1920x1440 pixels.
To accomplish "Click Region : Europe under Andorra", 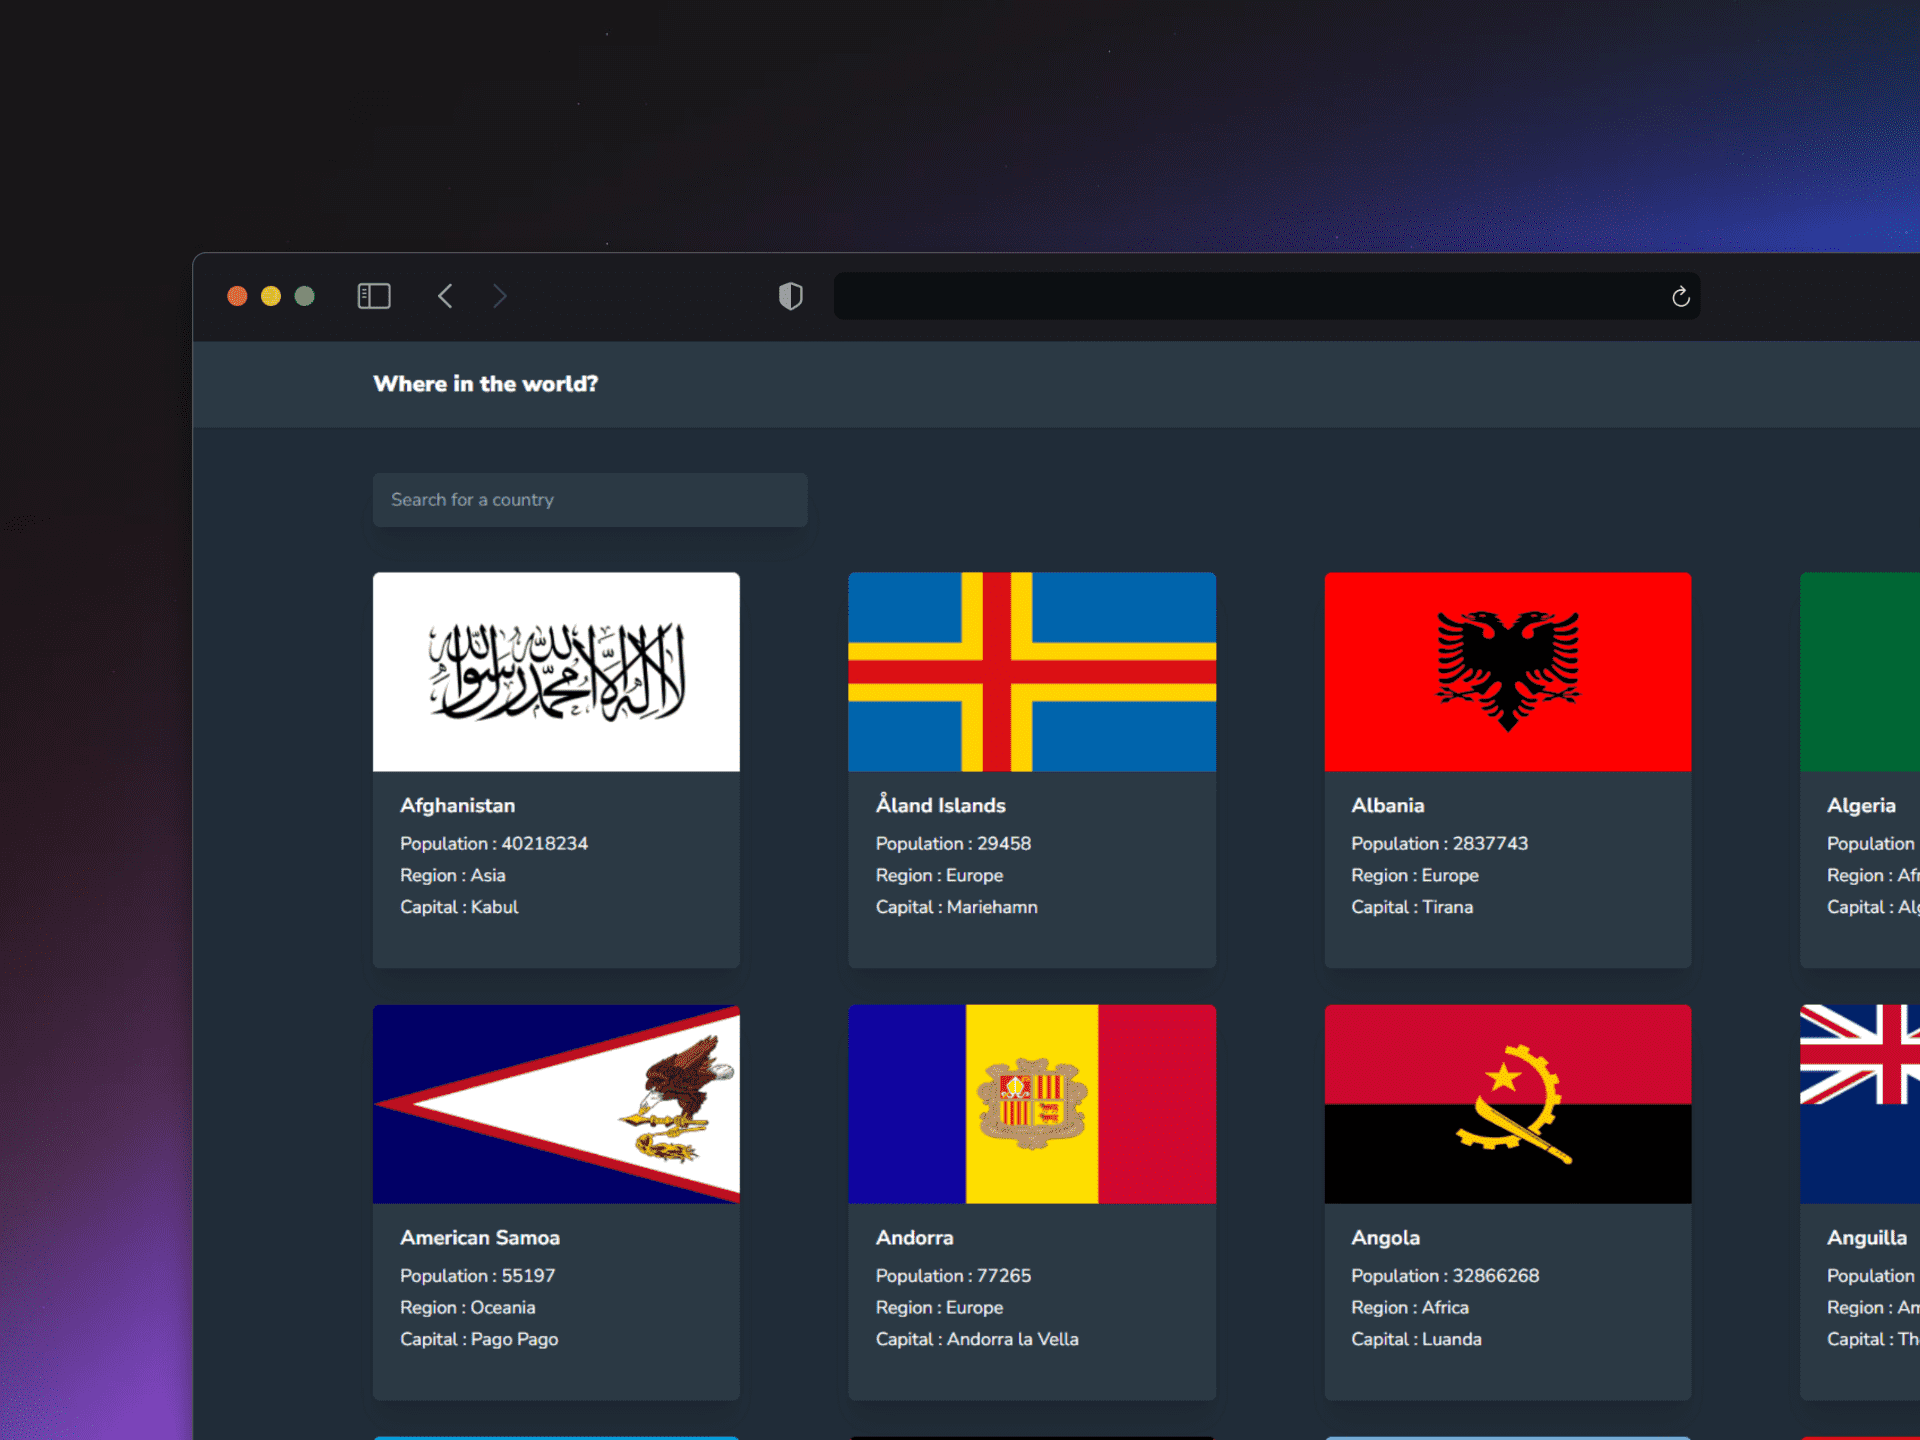I will point(939,1307).
